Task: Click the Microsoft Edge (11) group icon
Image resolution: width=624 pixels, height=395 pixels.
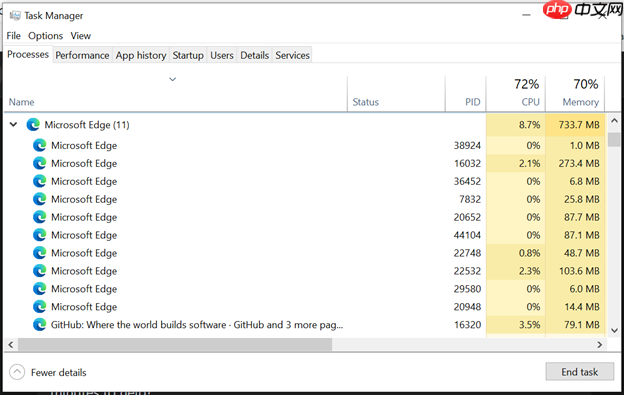Action: tap(33, 125)
